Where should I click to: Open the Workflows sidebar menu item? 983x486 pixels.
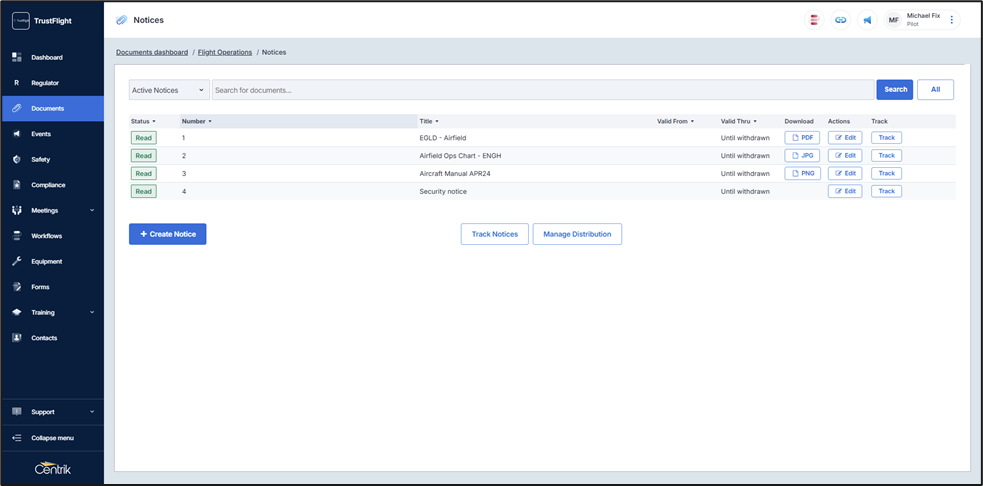[x=46, y=236]
